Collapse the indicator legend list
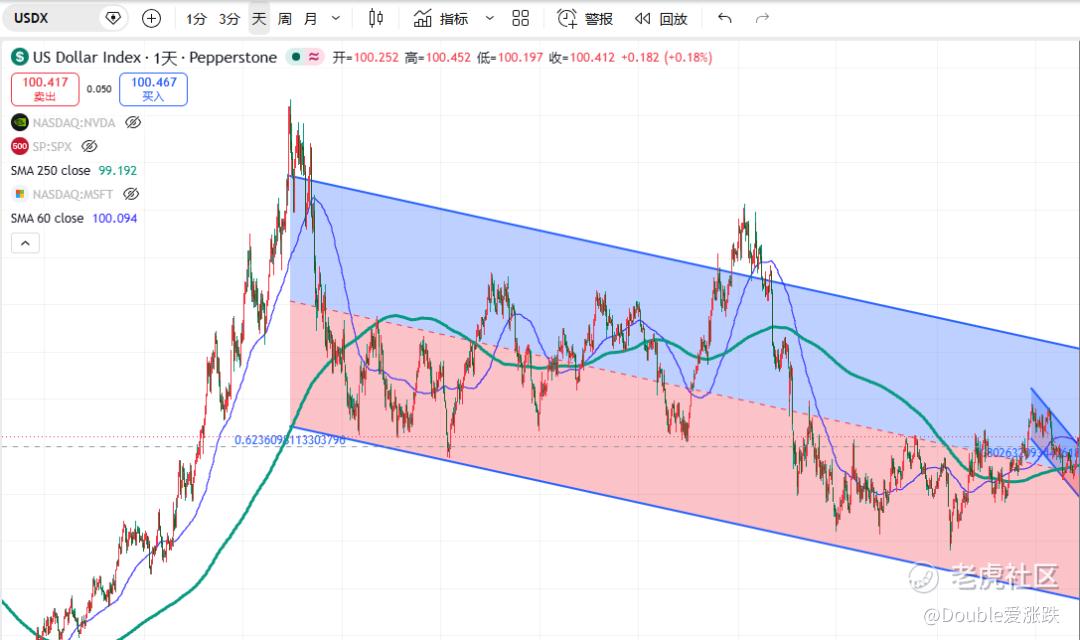 pyautogui.click(x=25, y=243)
